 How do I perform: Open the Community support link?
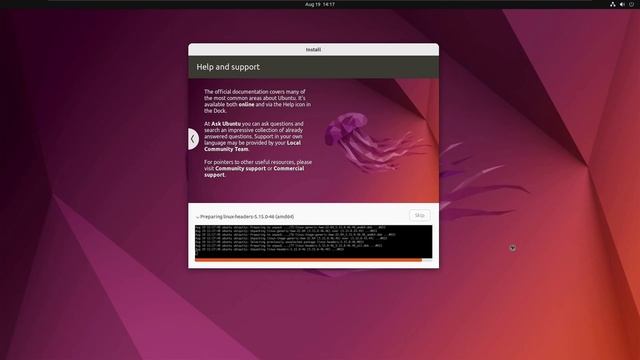click(x=240, y=169)
